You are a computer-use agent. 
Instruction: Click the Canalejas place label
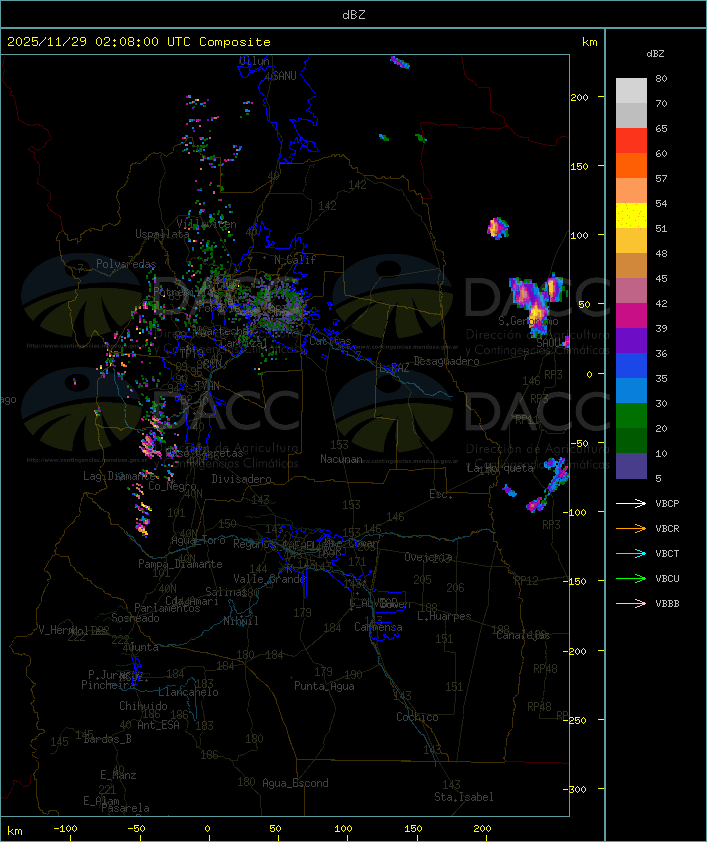point(523,635)
